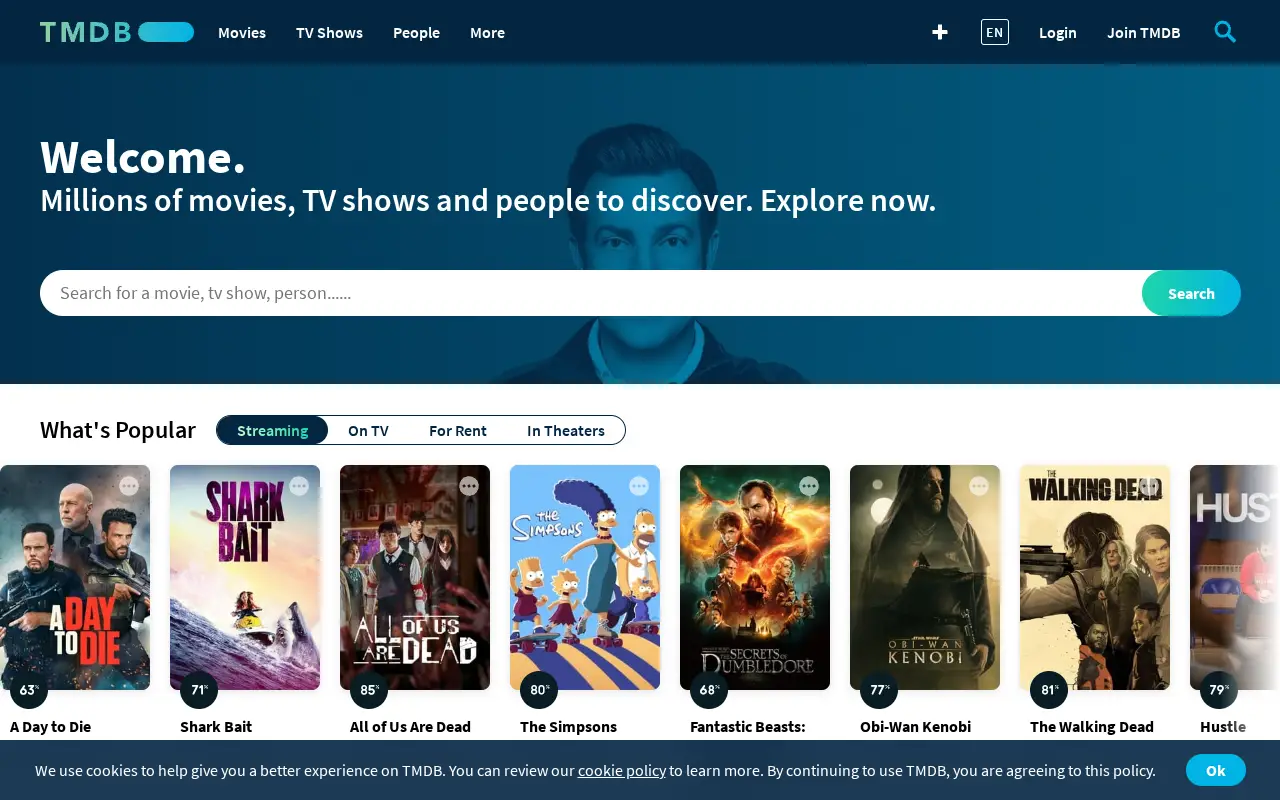Open the three-dot menu on A Day to Die
This screenshot has height=800, width=1280.
point(129,486)
